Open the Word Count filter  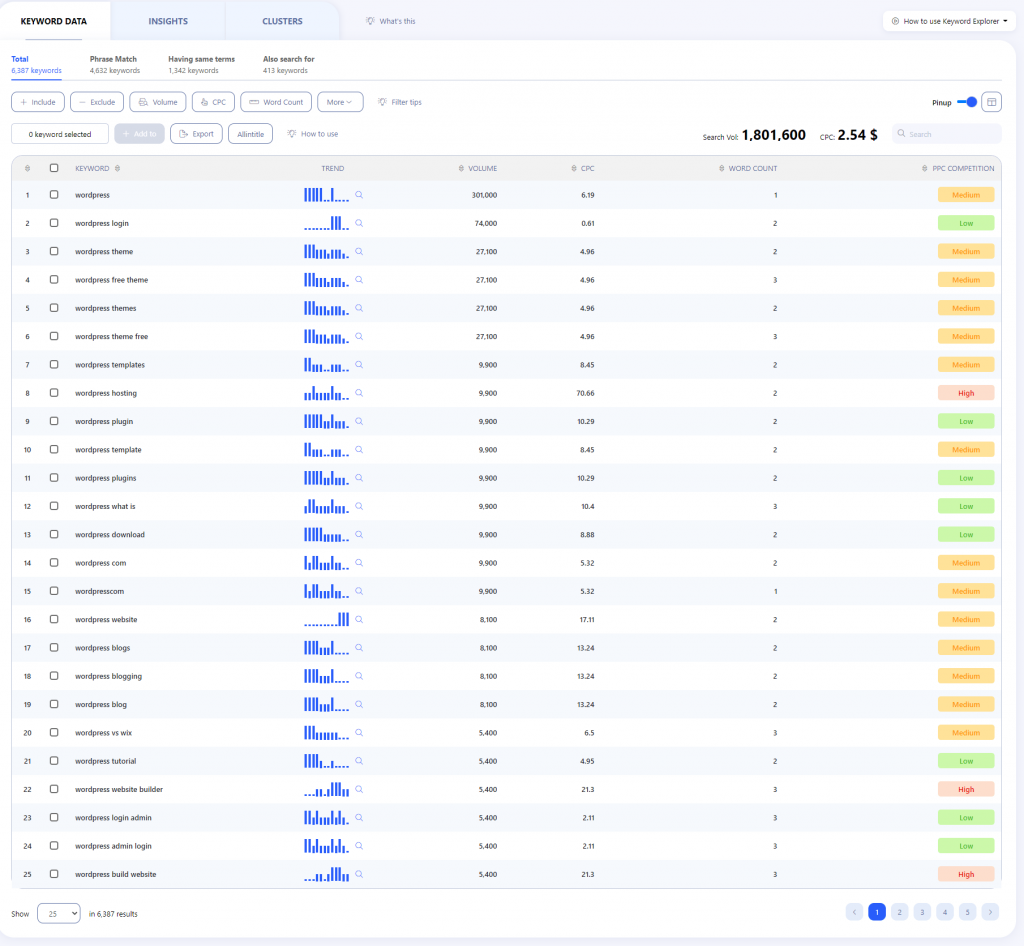point(276,102)
